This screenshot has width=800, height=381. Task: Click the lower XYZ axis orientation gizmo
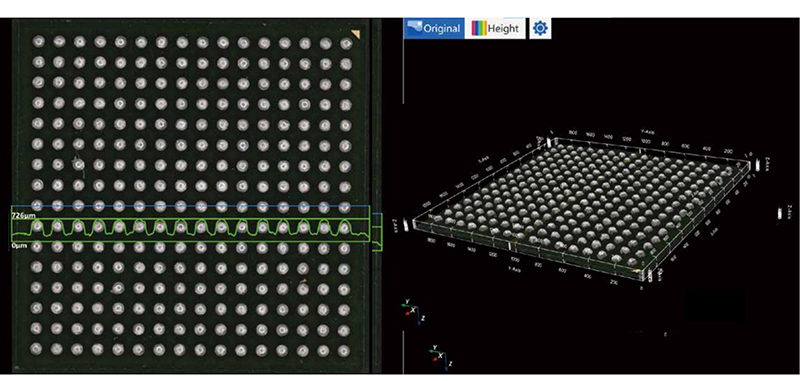(x=441, y=357)
